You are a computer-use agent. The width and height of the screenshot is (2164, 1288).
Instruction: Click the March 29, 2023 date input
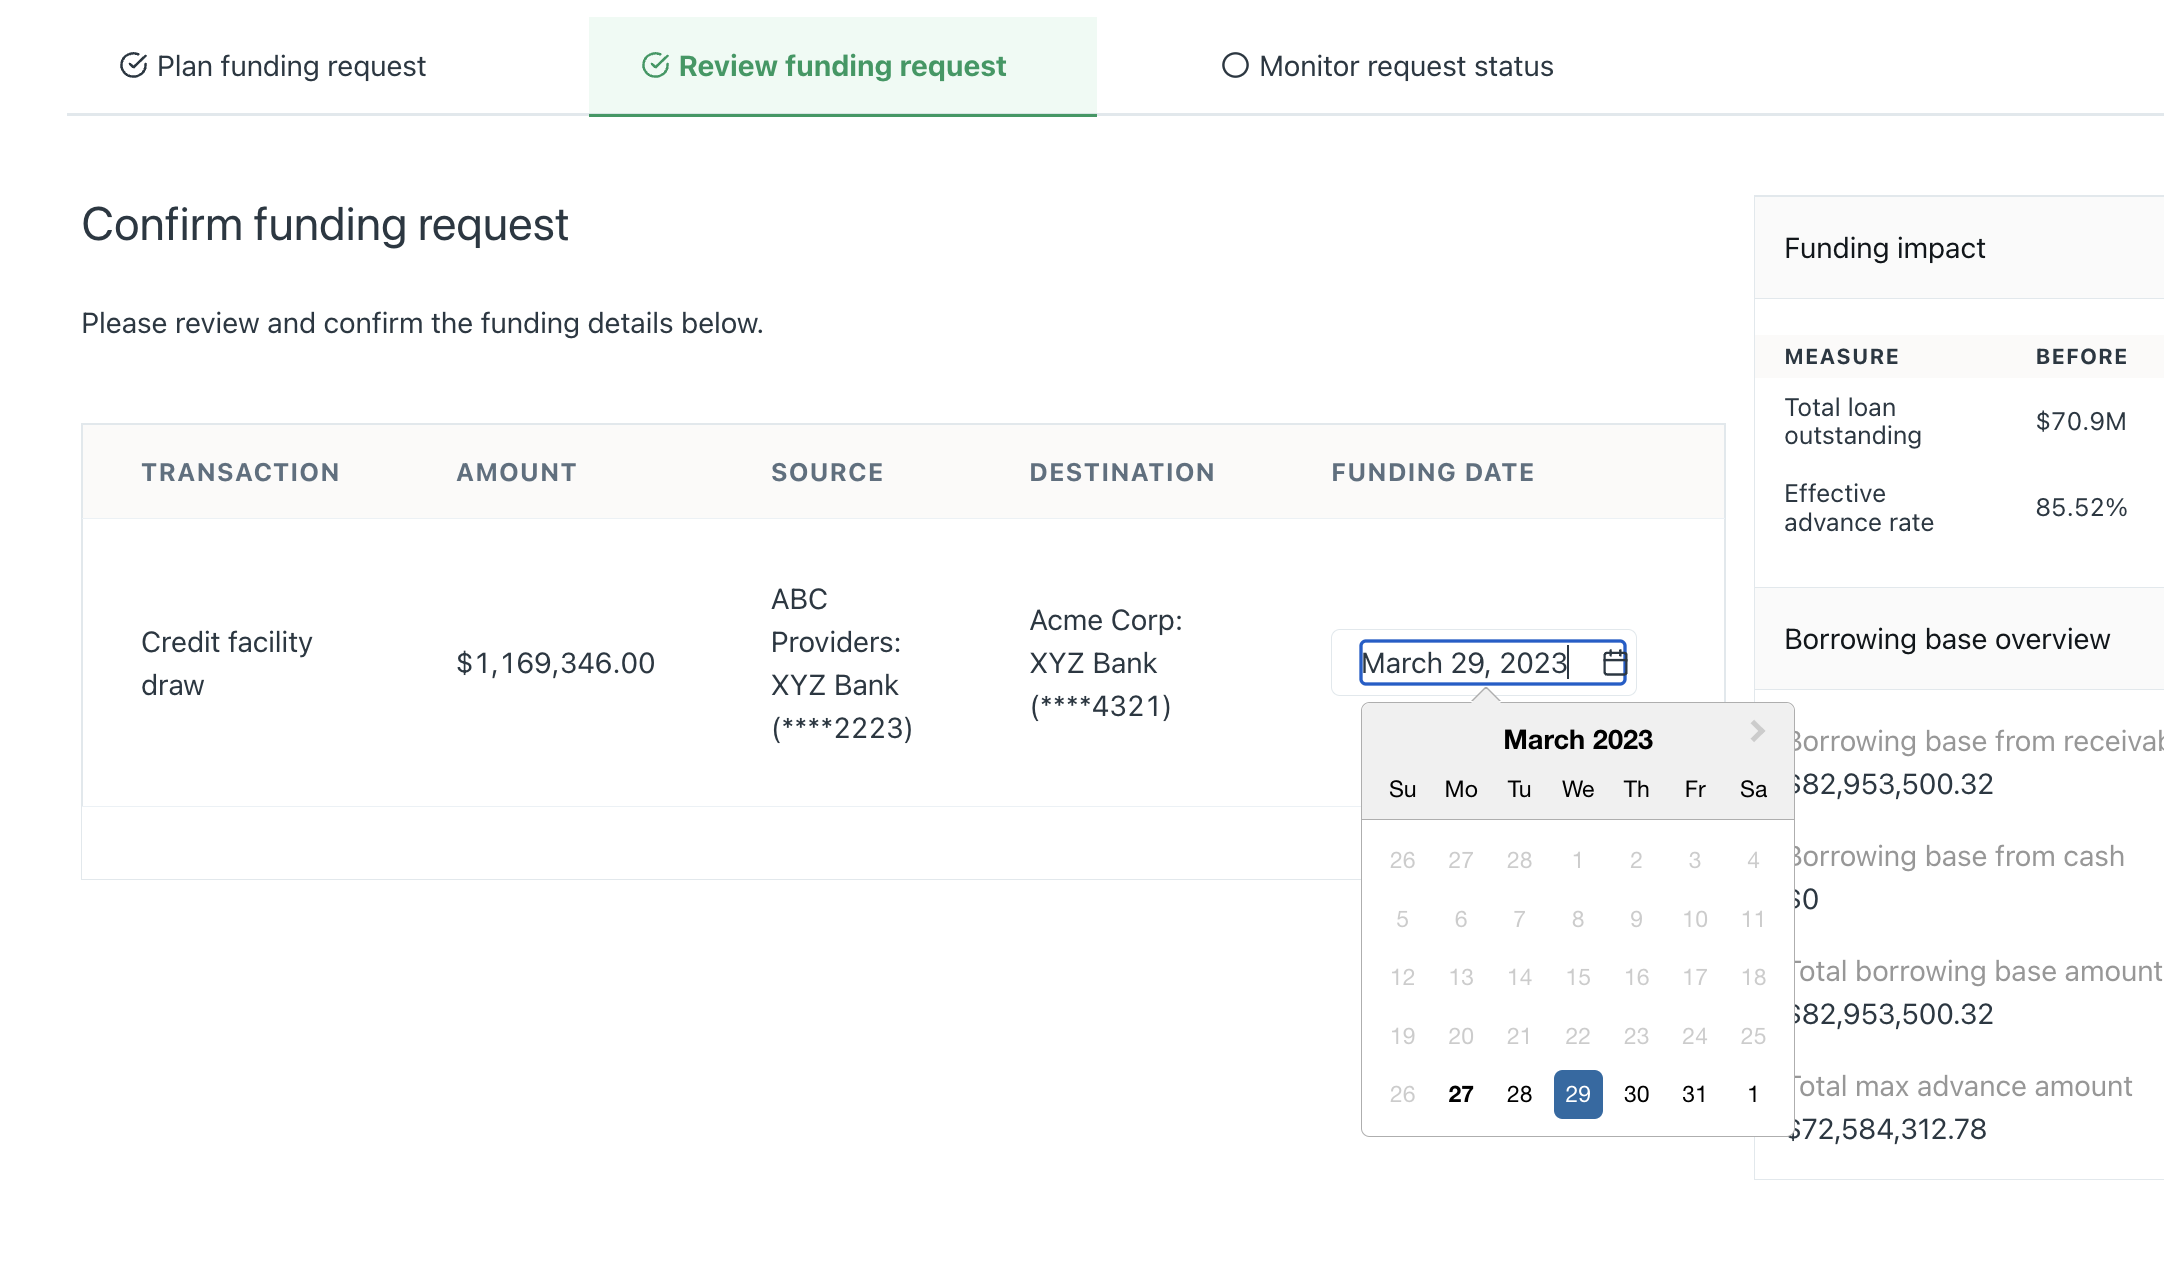click(1465, 663)
